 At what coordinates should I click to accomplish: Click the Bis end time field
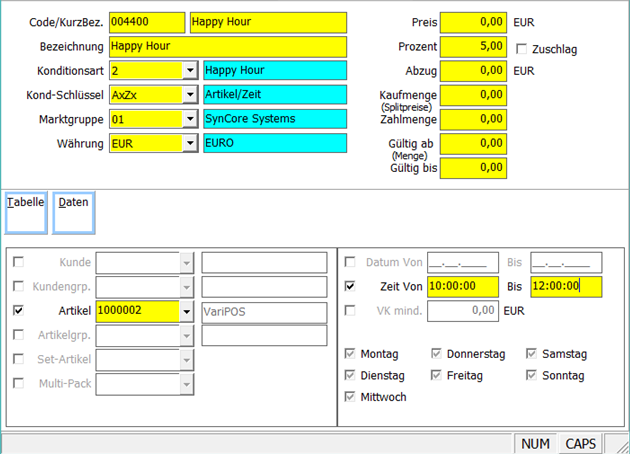[x=565, y=287]
